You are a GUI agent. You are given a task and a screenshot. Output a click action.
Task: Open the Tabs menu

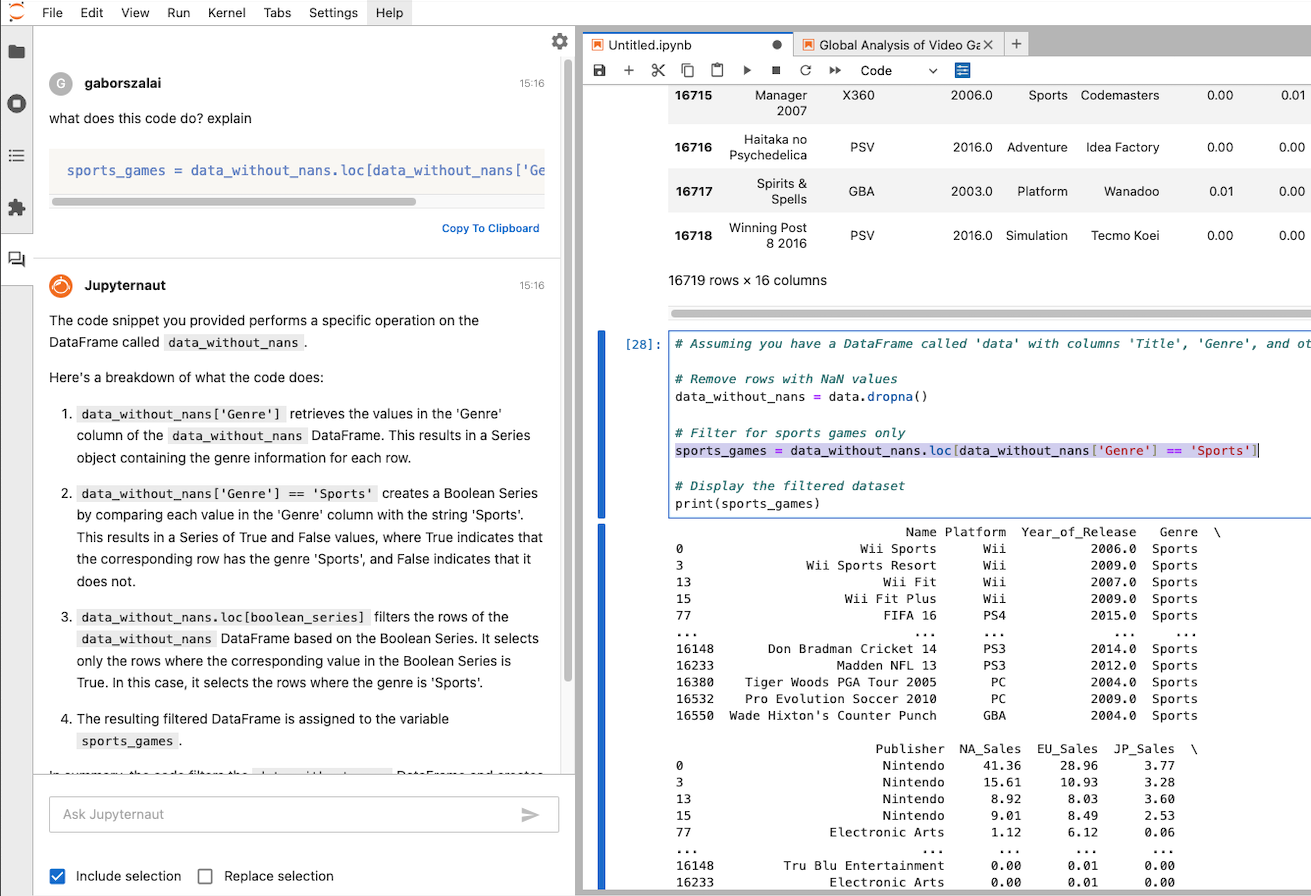click(x=278, y=13)
